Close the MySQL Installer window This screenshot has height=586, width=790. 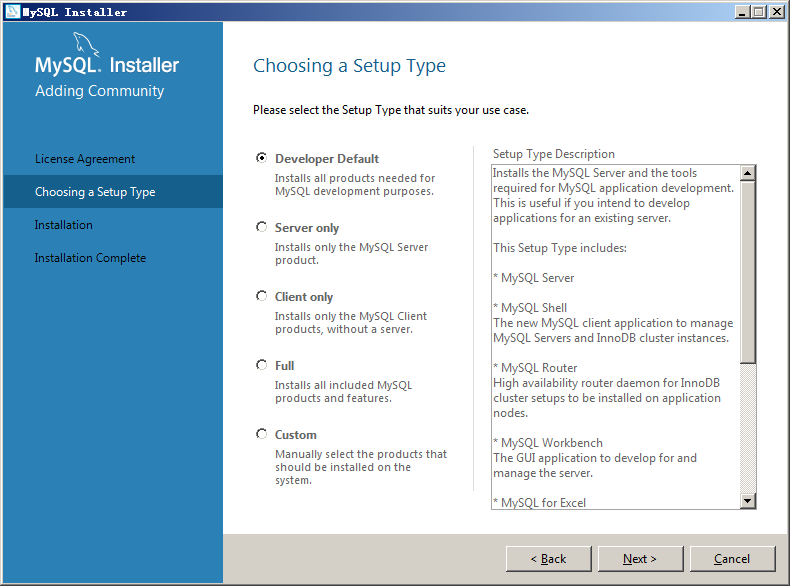coord(776,12)
